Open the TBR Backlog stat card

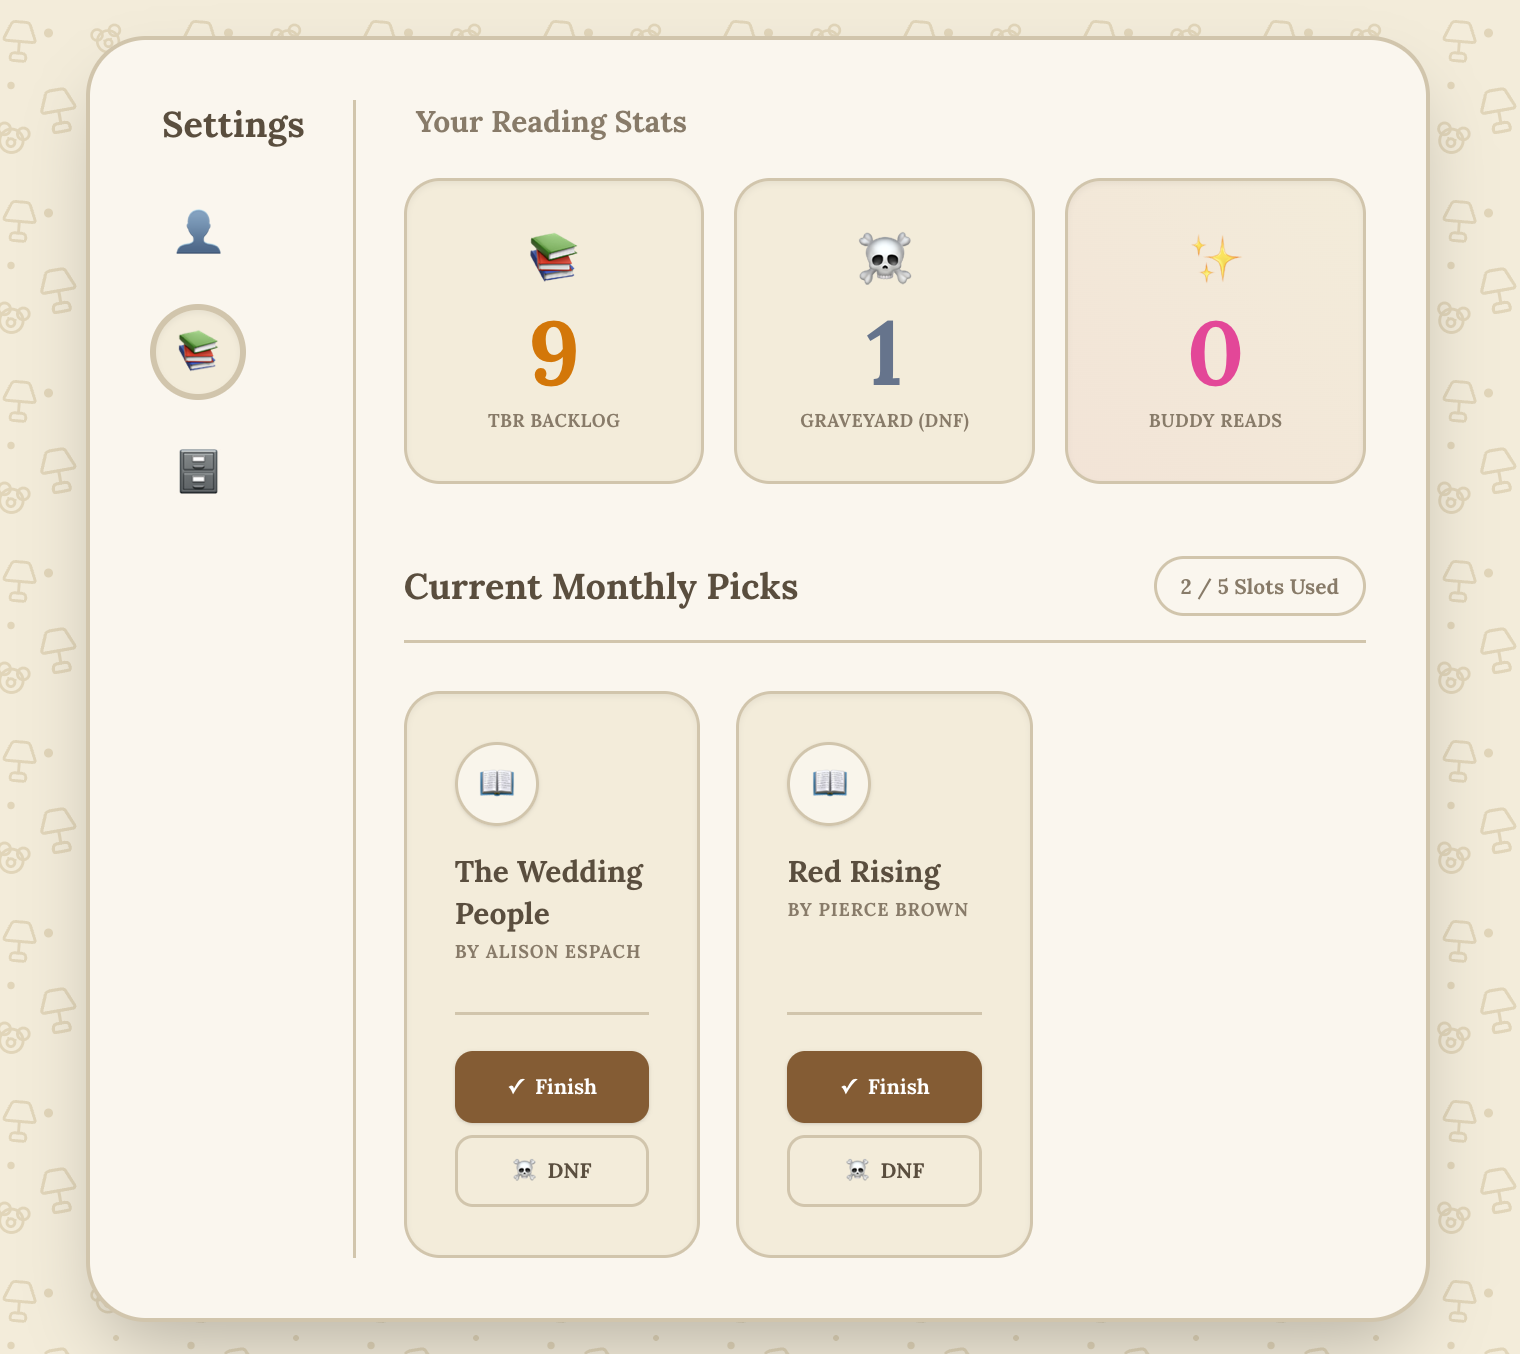554,331
